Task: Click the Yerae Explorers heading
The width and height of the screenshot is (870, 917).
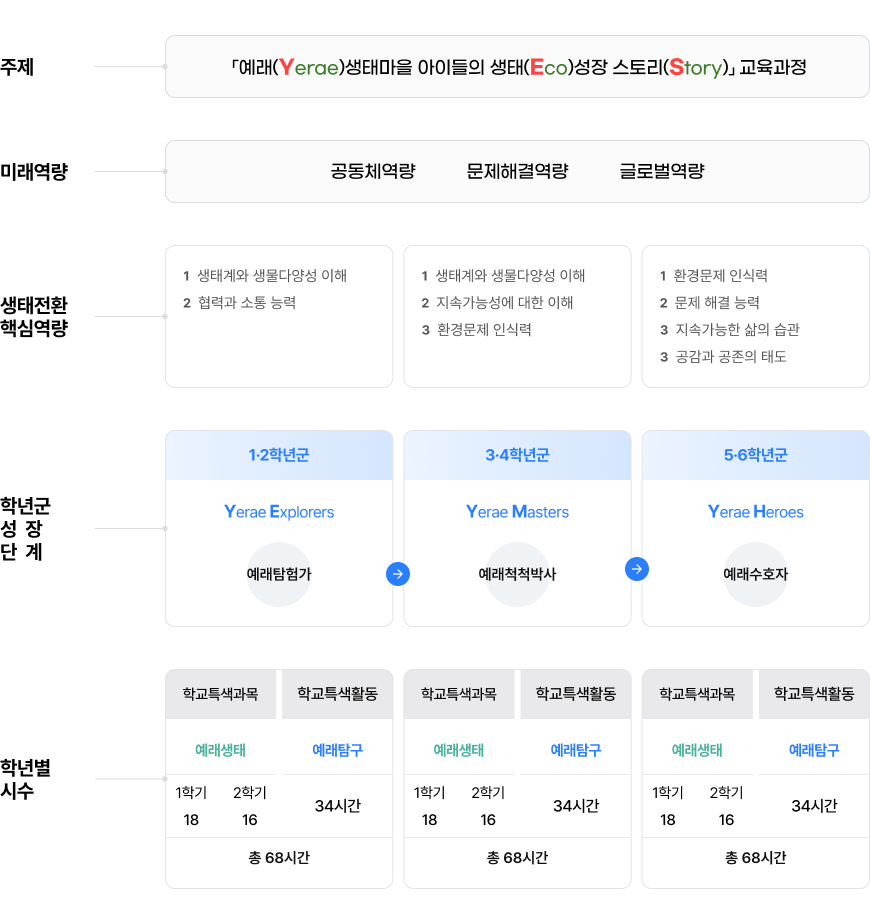Action: click(279, 512)
